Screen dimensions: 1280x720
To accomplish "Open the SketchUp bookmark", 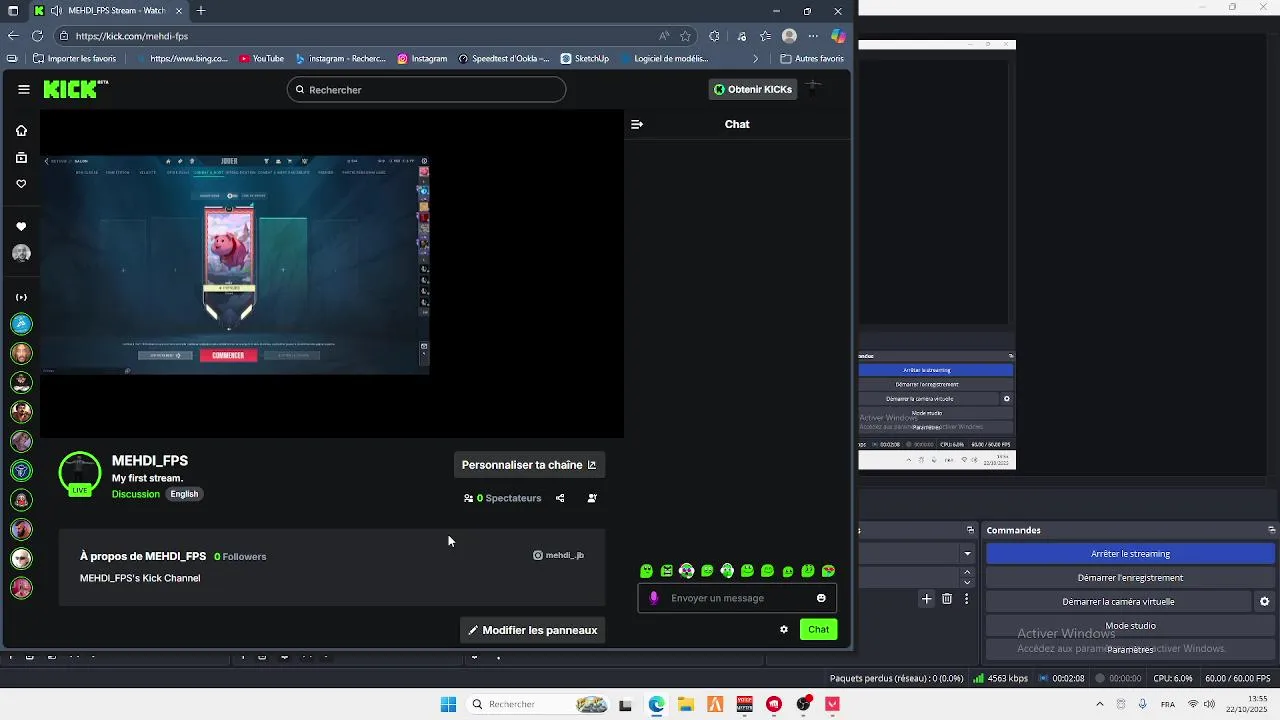I will [585, 59].
